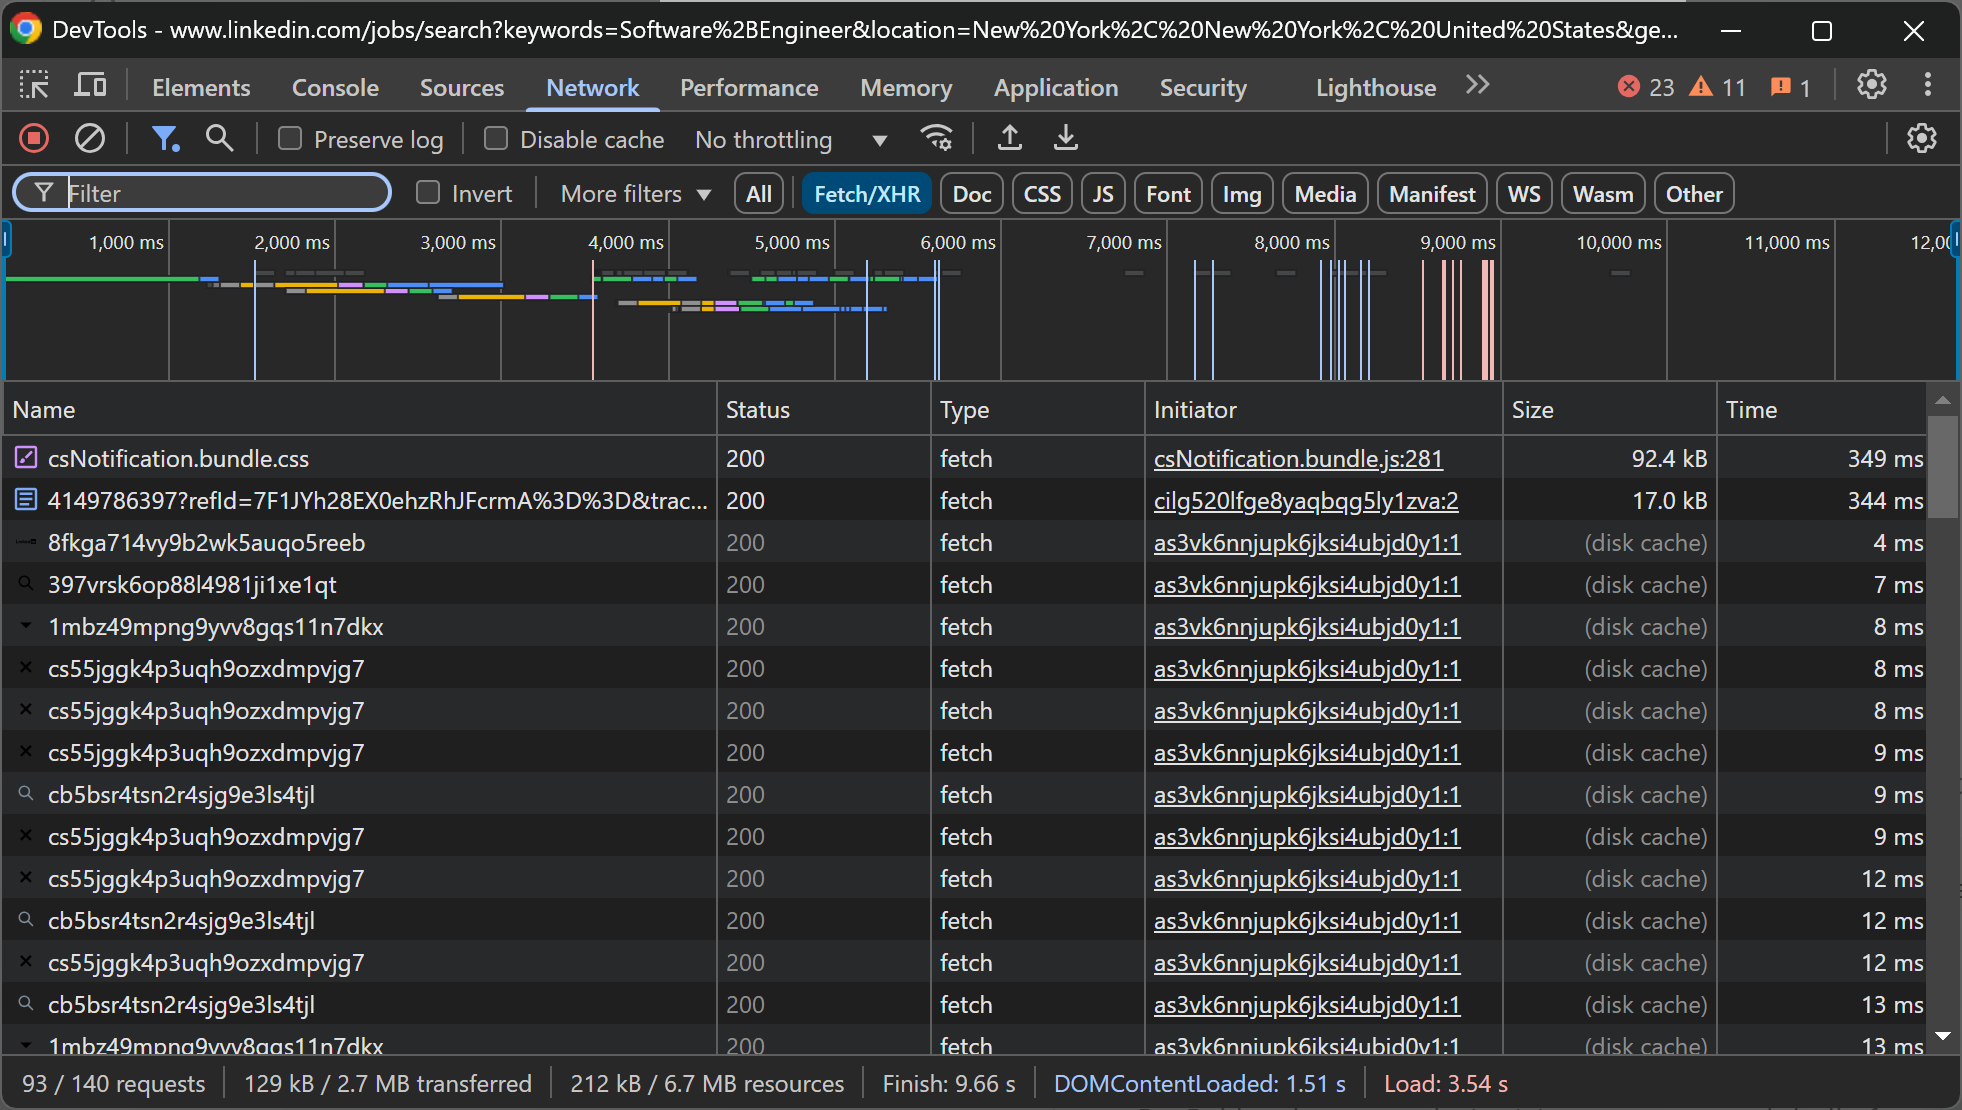Screen dimensions: 1962x1110
Task: Open the network search magnifier
Action: (x=219, y=138)
